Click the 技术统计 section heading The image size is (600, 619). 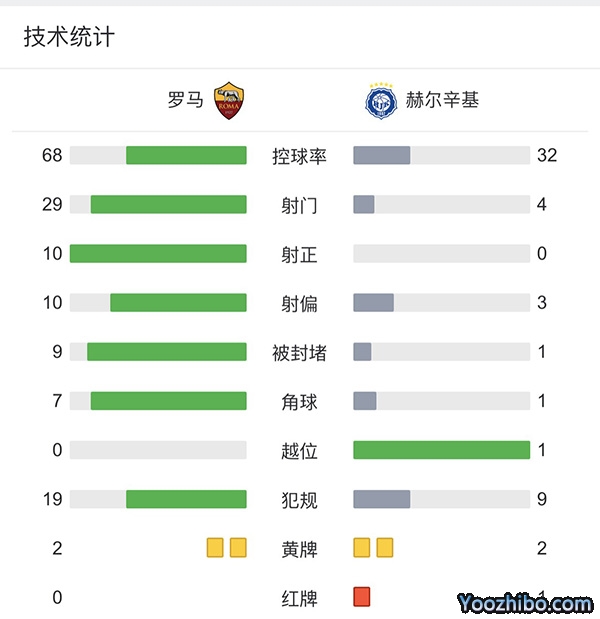pos(69,37)
